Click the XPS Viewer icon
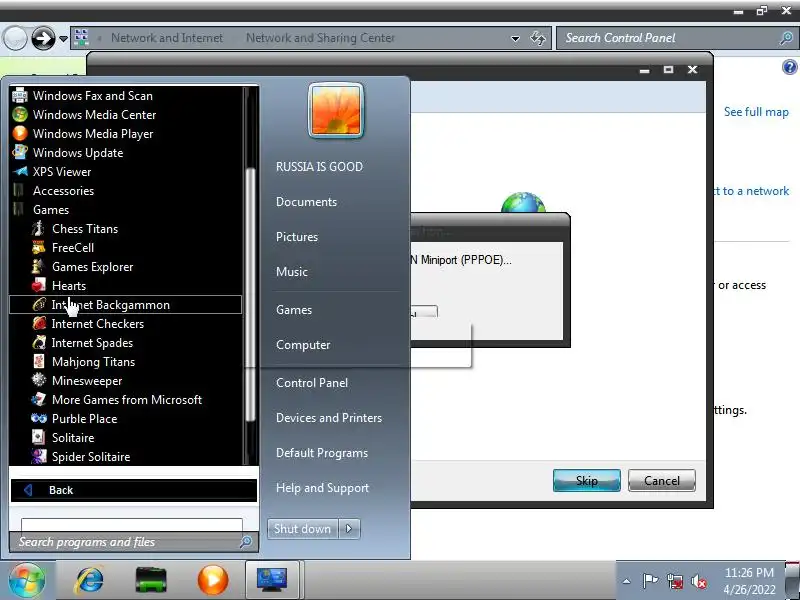800x600 pixels. tap(19, 171)
